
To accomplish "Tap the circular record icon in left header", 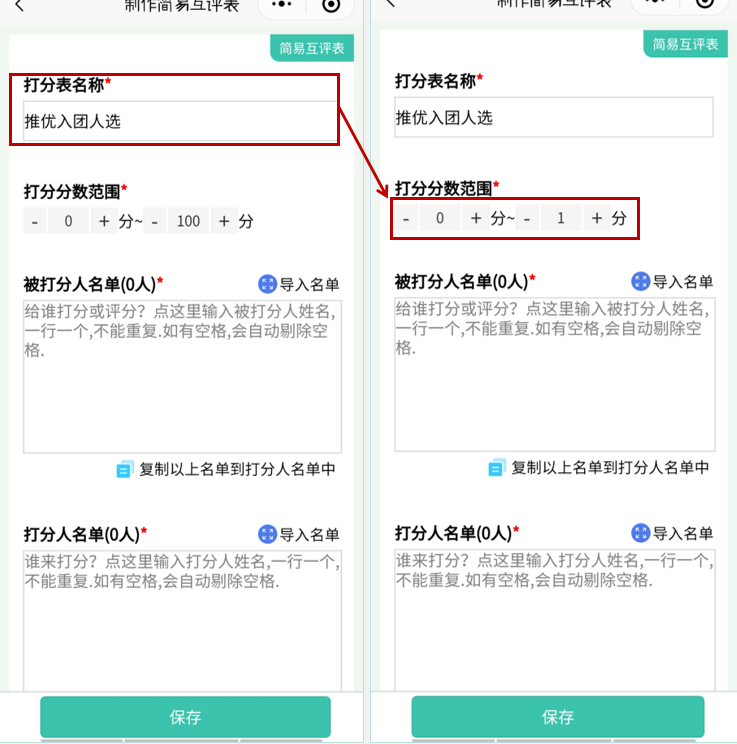I will click(x=331, y=5).
